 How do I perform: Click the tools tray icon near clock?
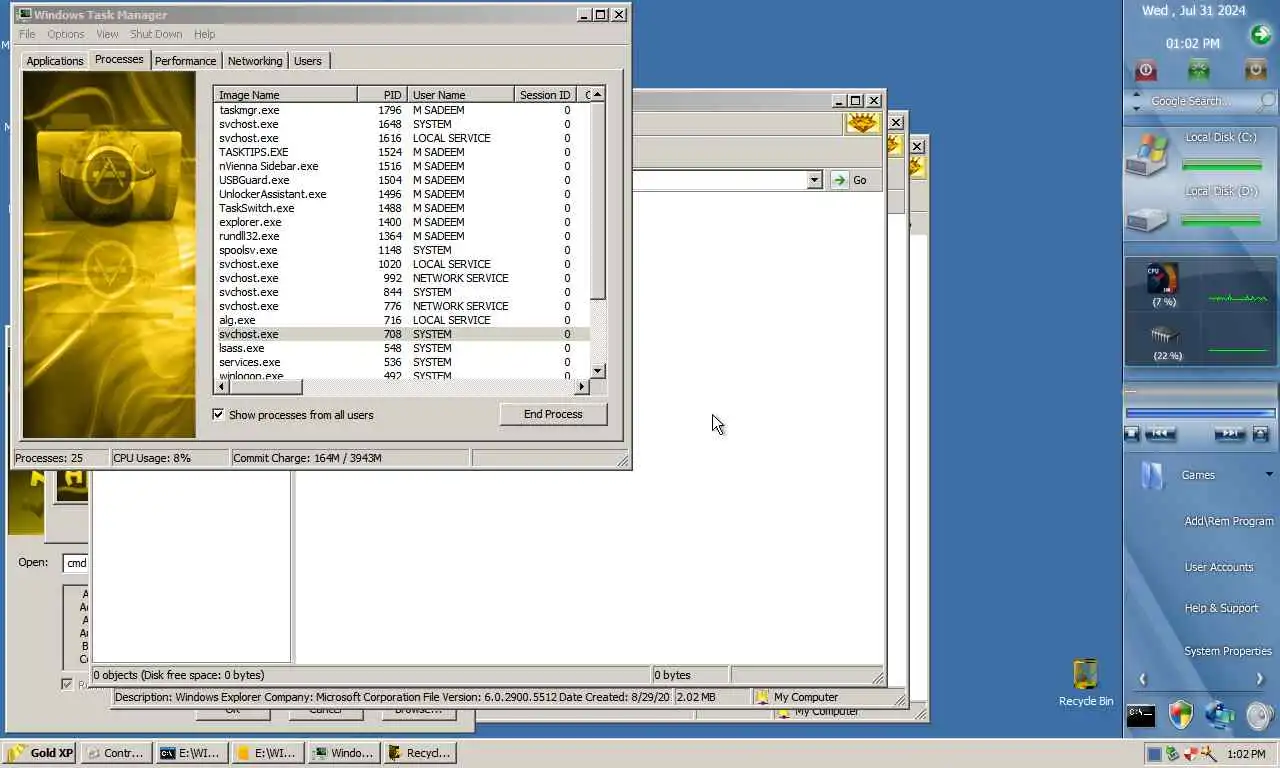[x=1208, y=753]
